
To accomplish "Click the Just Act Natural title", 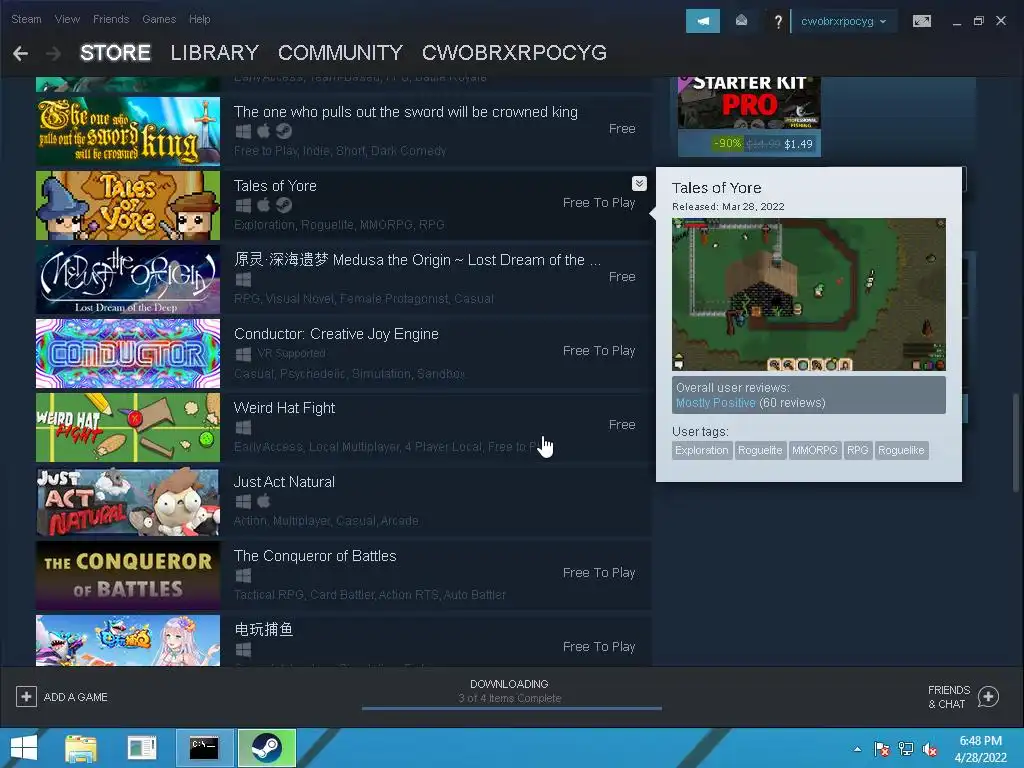I will click(x=284, y=482).
